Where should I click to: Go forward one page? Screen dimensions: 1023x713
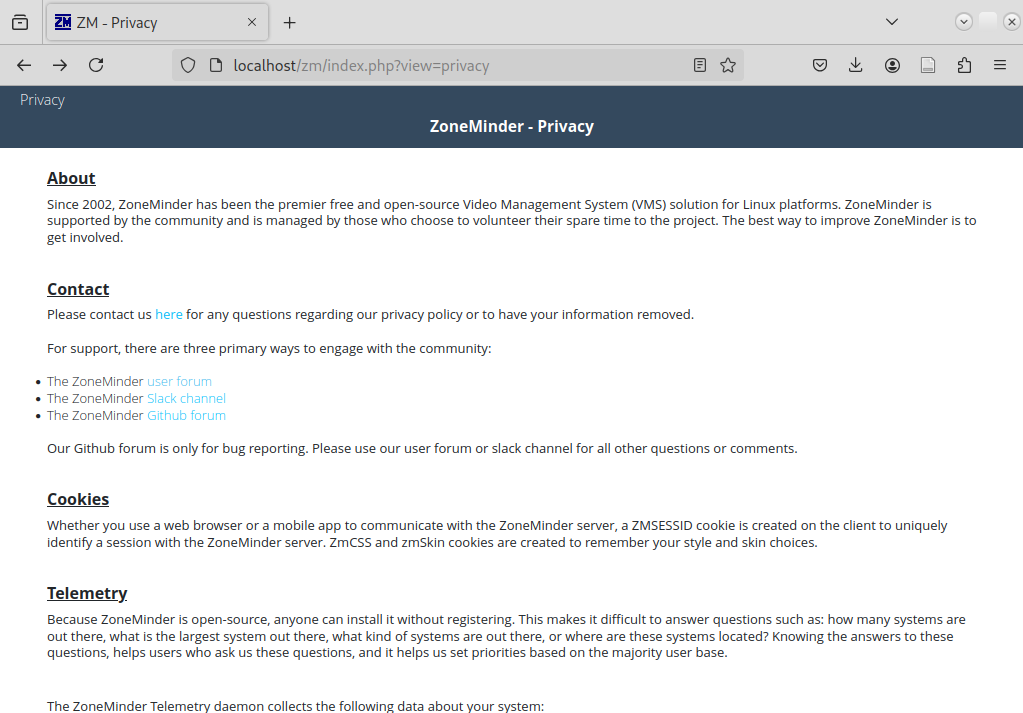click(x=60, y=65)
